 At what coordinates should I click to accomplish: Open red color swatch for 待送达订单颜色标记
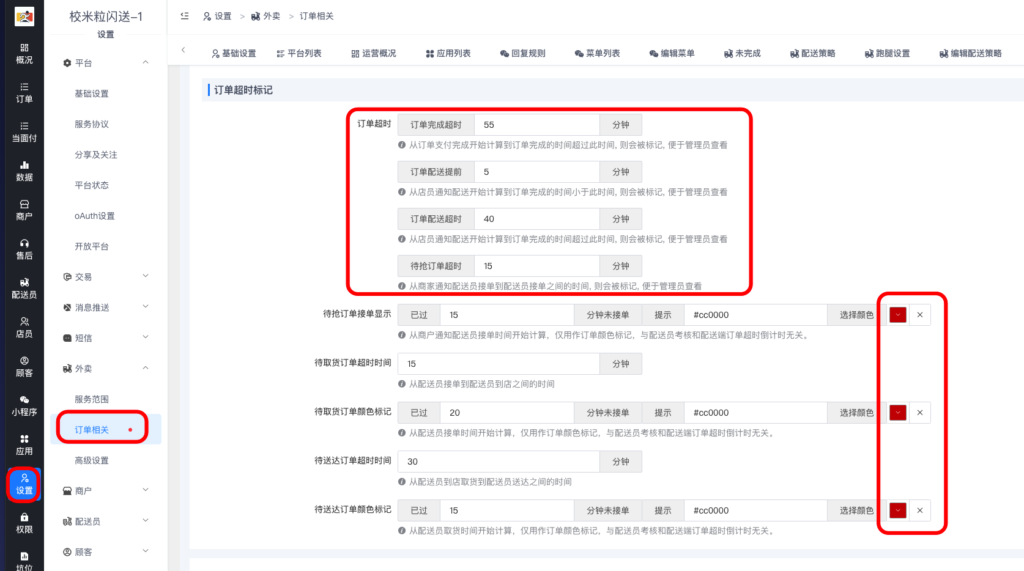(x=898, y=511)
